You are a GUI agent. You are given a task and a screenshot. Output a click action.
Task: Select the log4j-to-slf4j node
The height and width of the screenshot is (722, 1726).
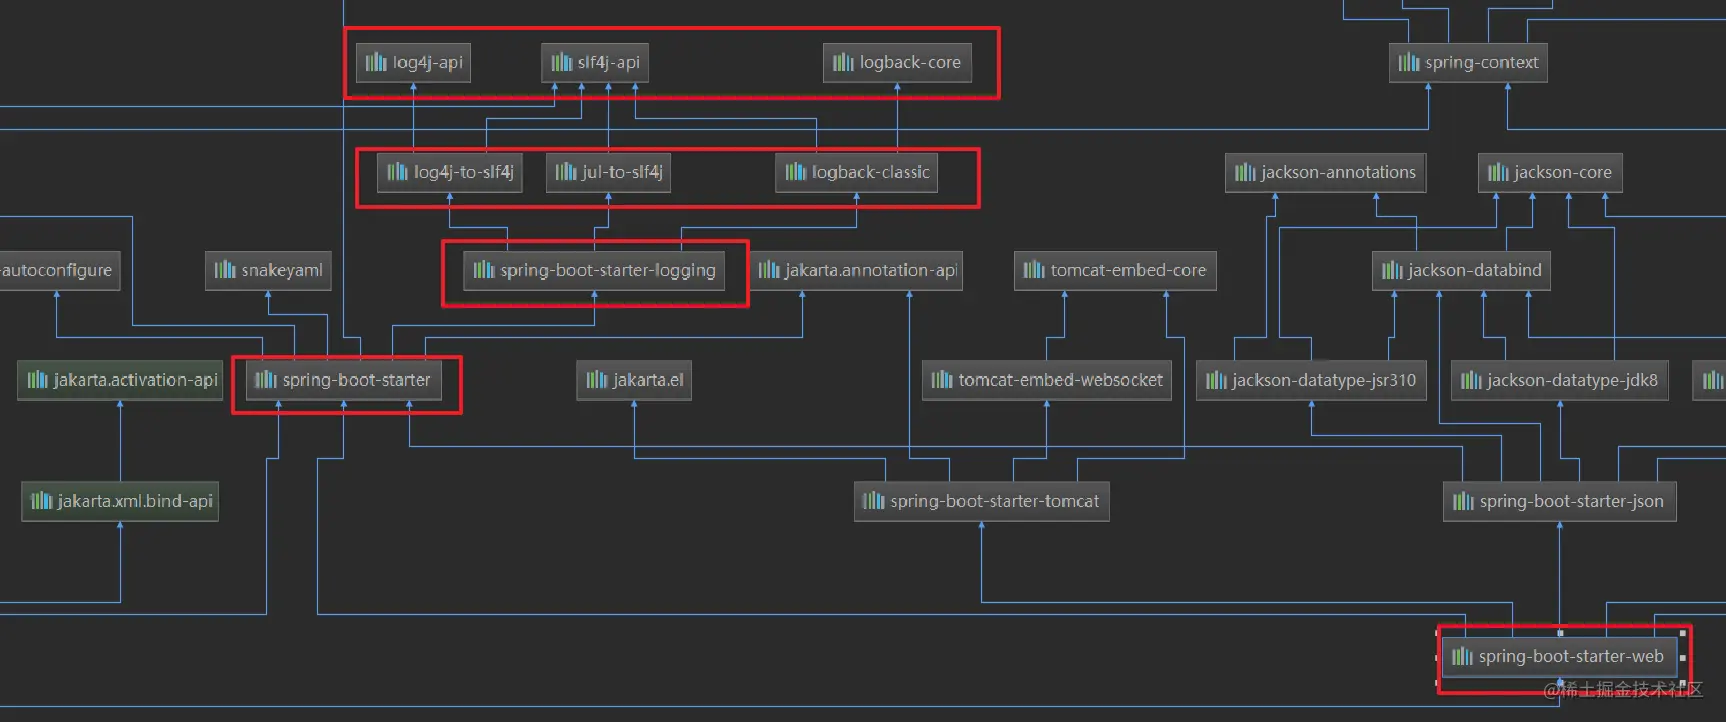pos(450,172)
